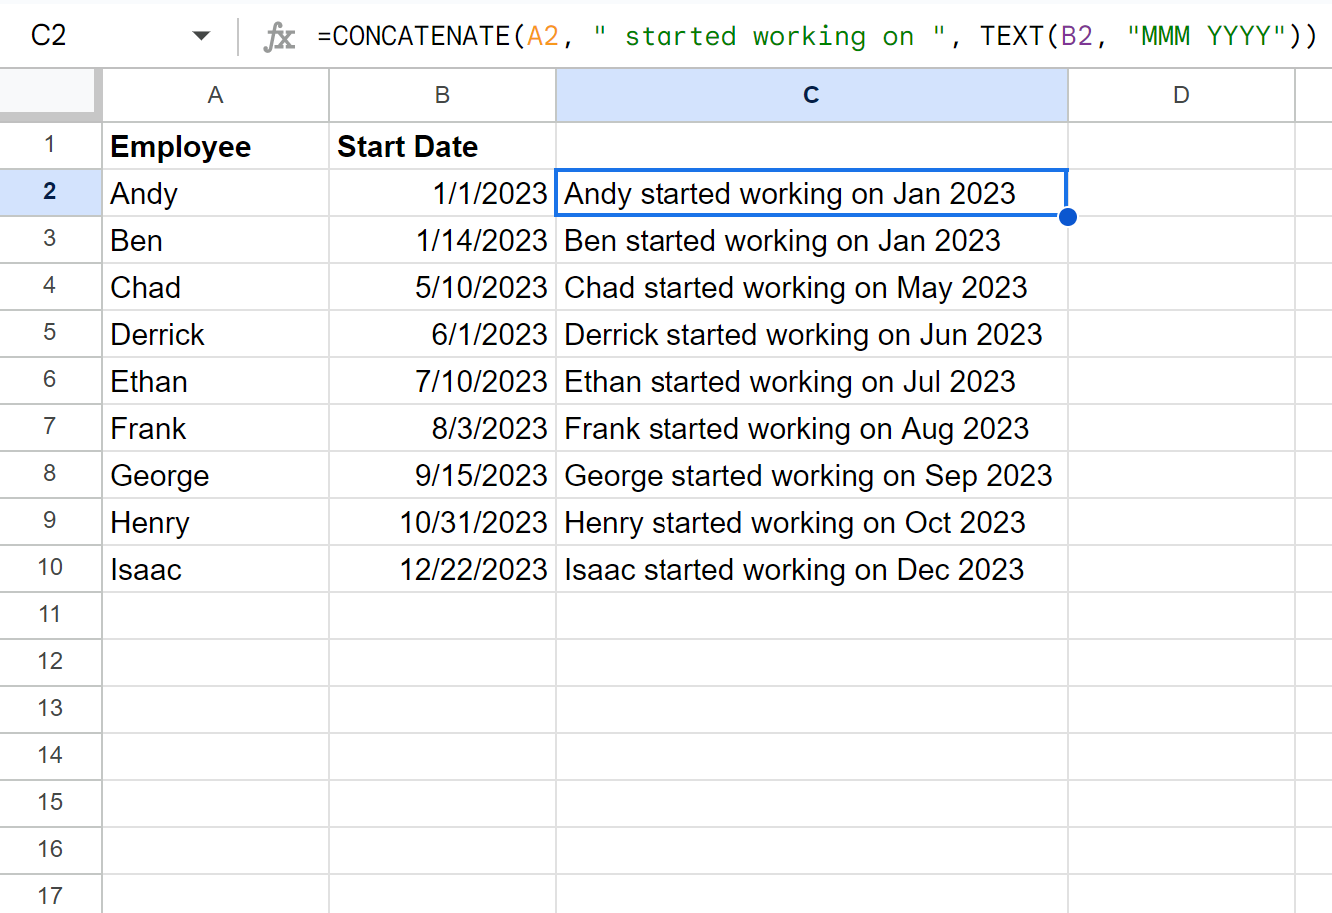
Task: Select empty cell D2 next to Andy's sentence
Action: [1181, 193]
